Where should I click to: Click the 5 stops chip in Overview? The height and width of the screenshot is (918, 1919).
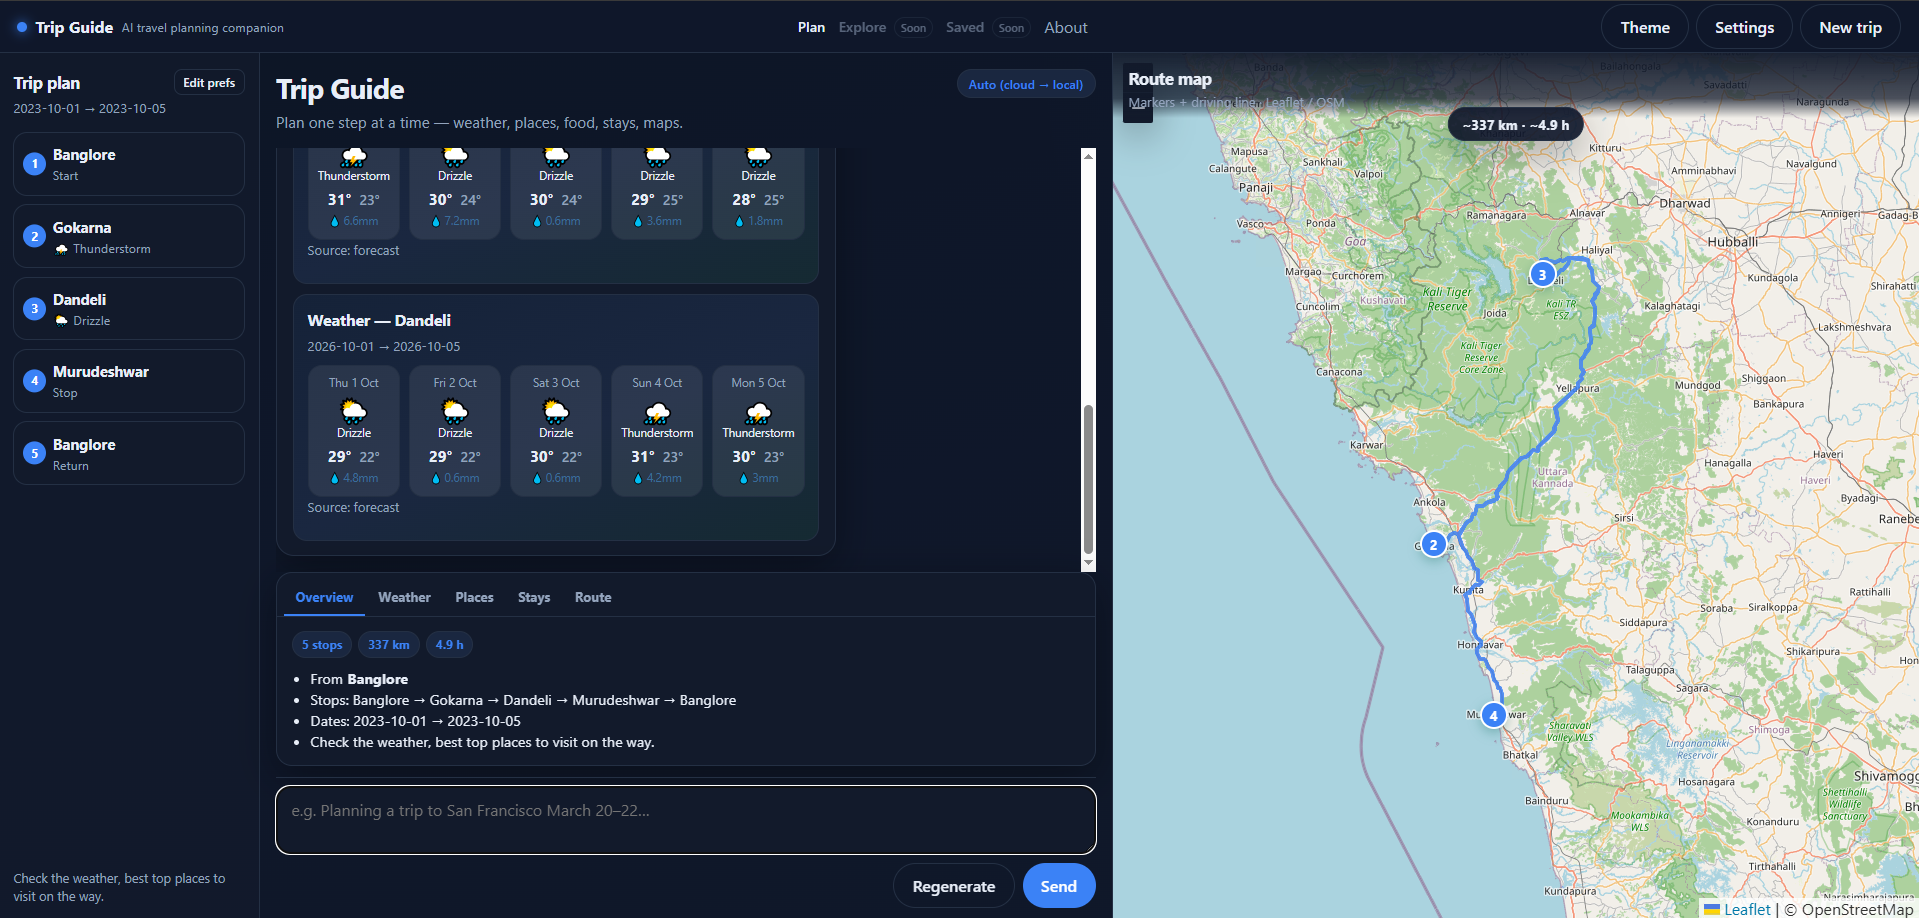click(322, 645)
